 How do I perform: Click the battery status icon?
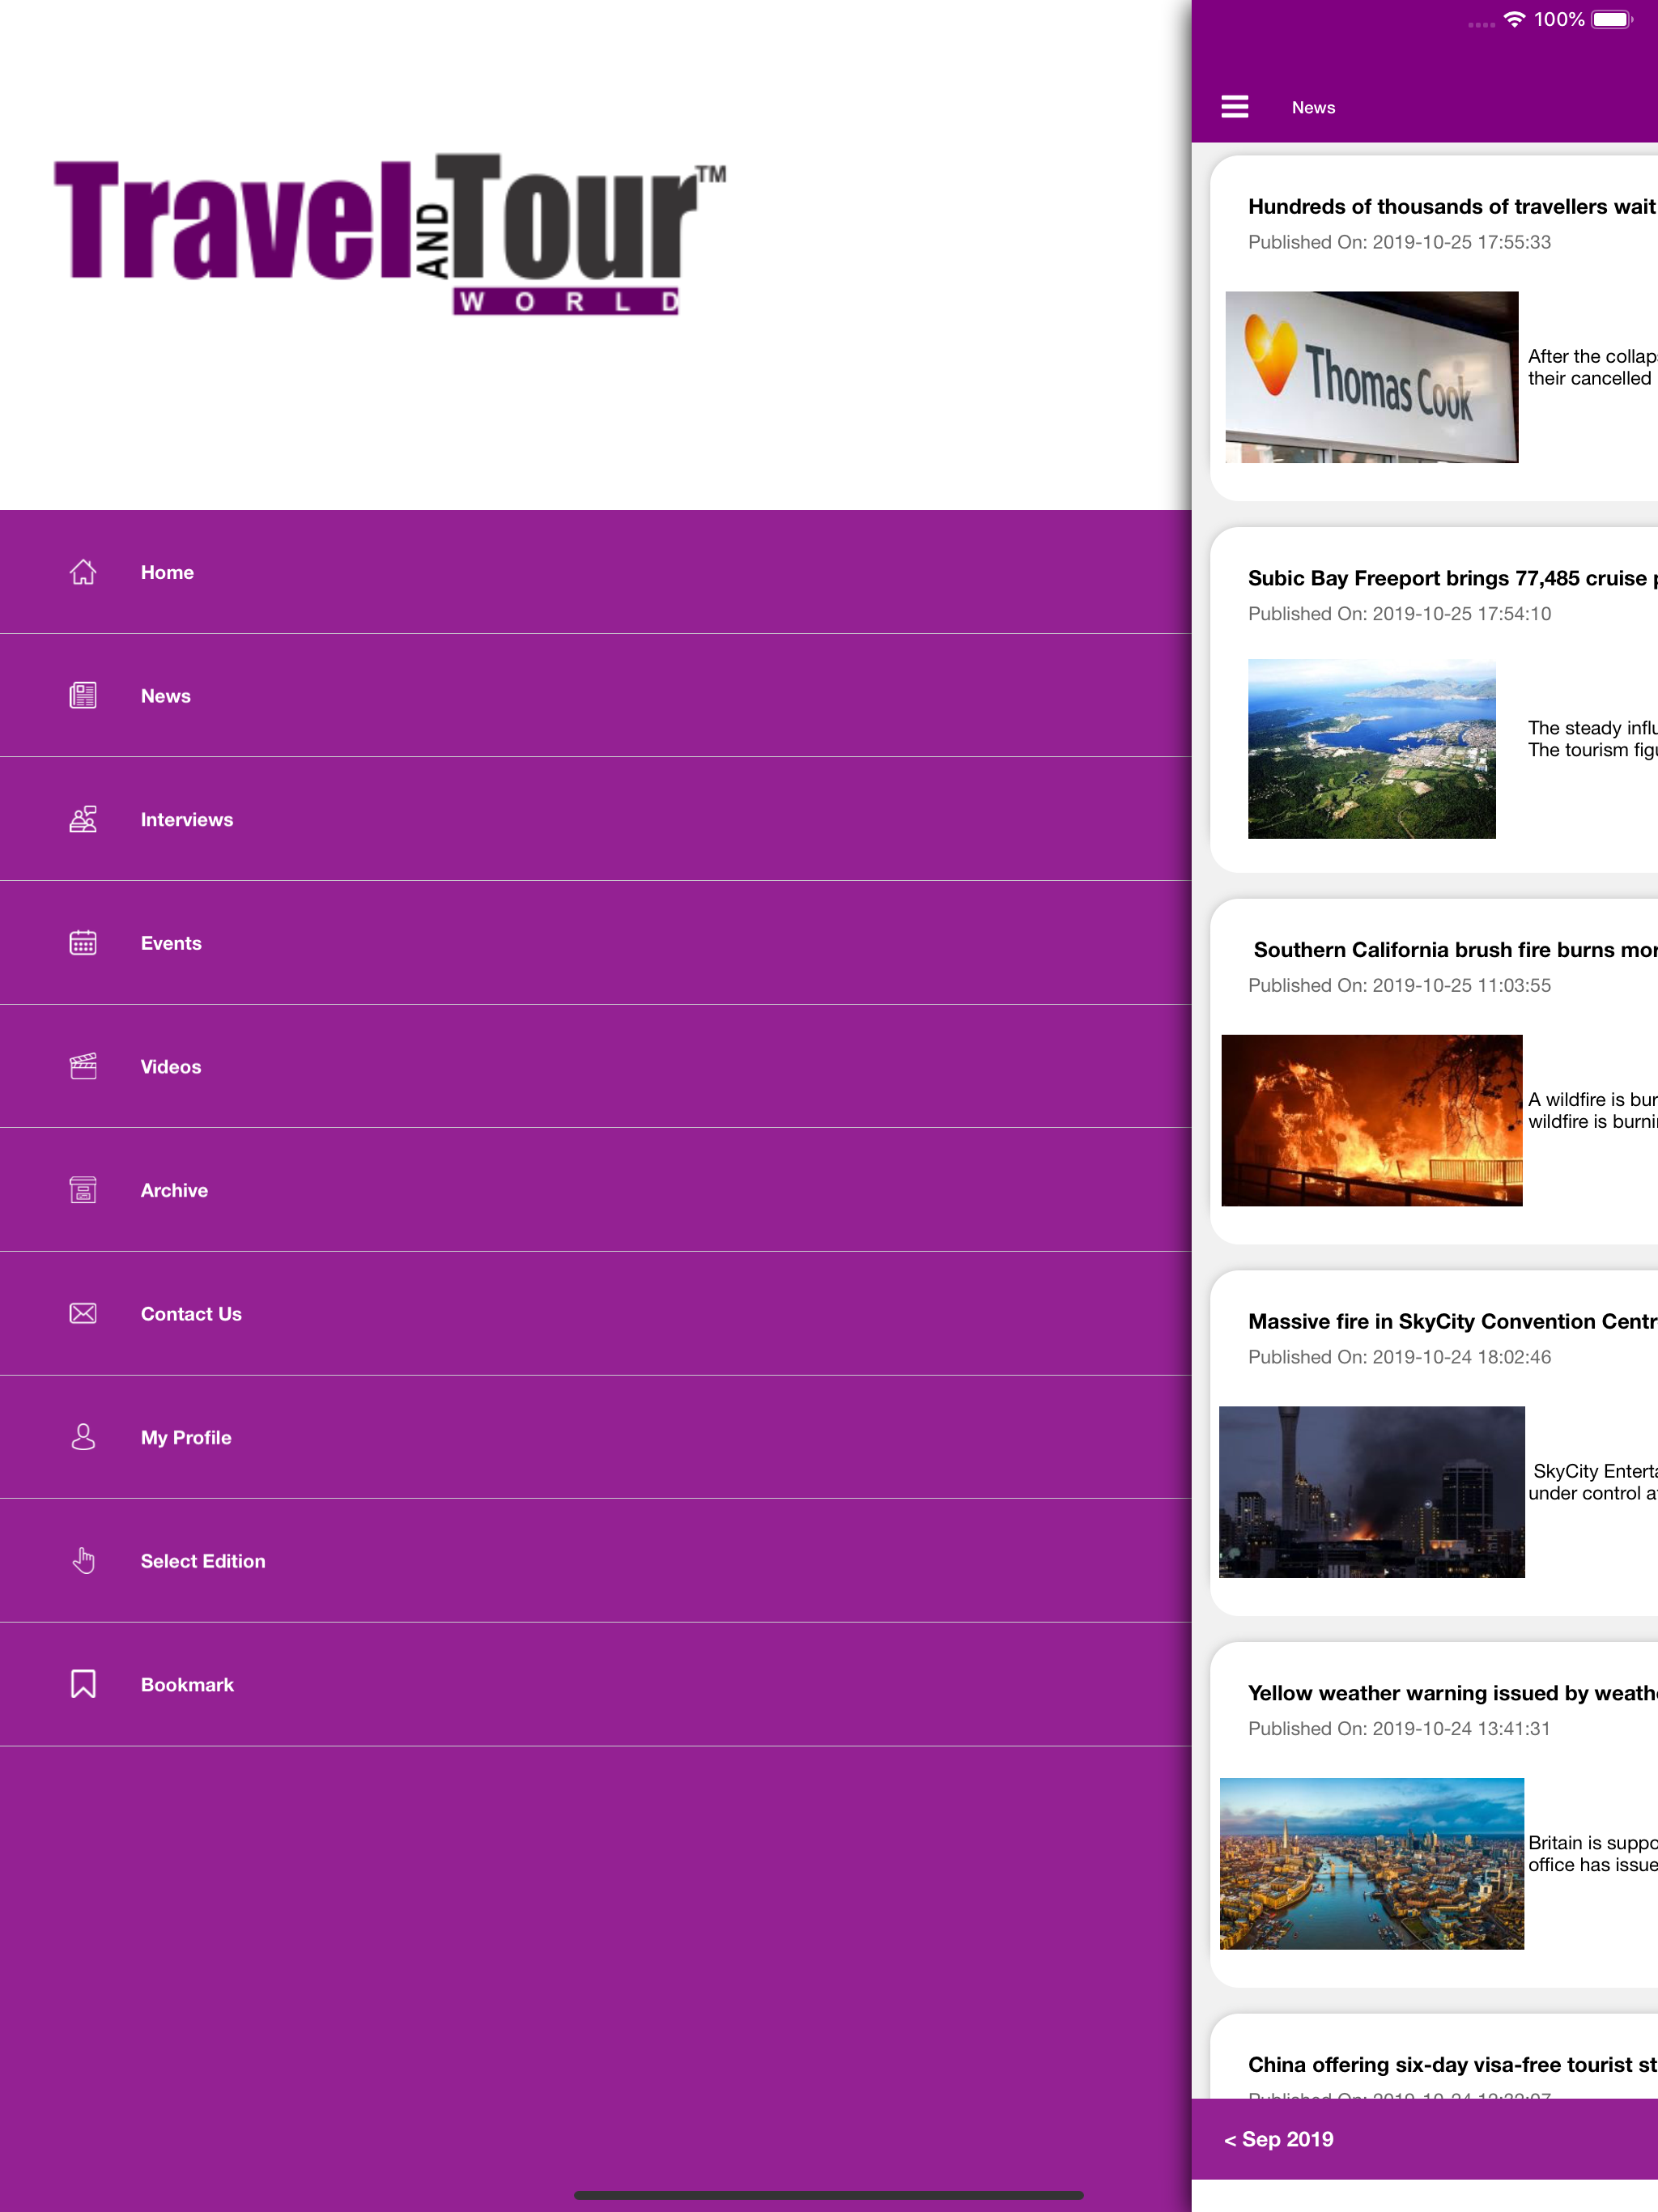[x=1612, y=19]
